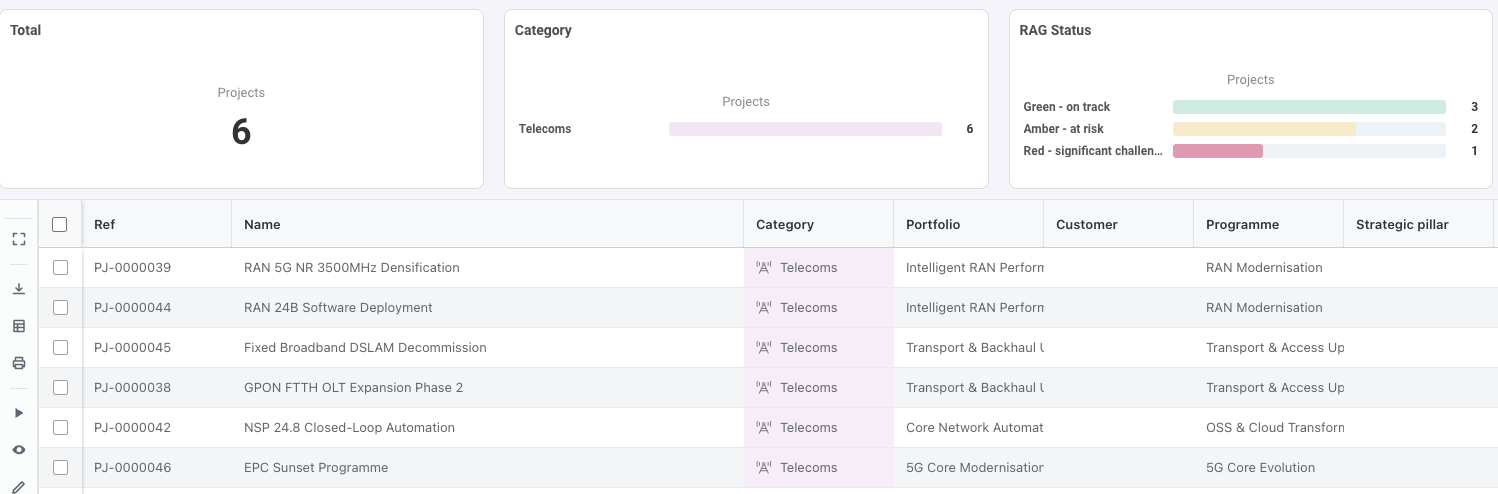
Task: Click the download icon in the side toolbar
Action: coord(19,289)
